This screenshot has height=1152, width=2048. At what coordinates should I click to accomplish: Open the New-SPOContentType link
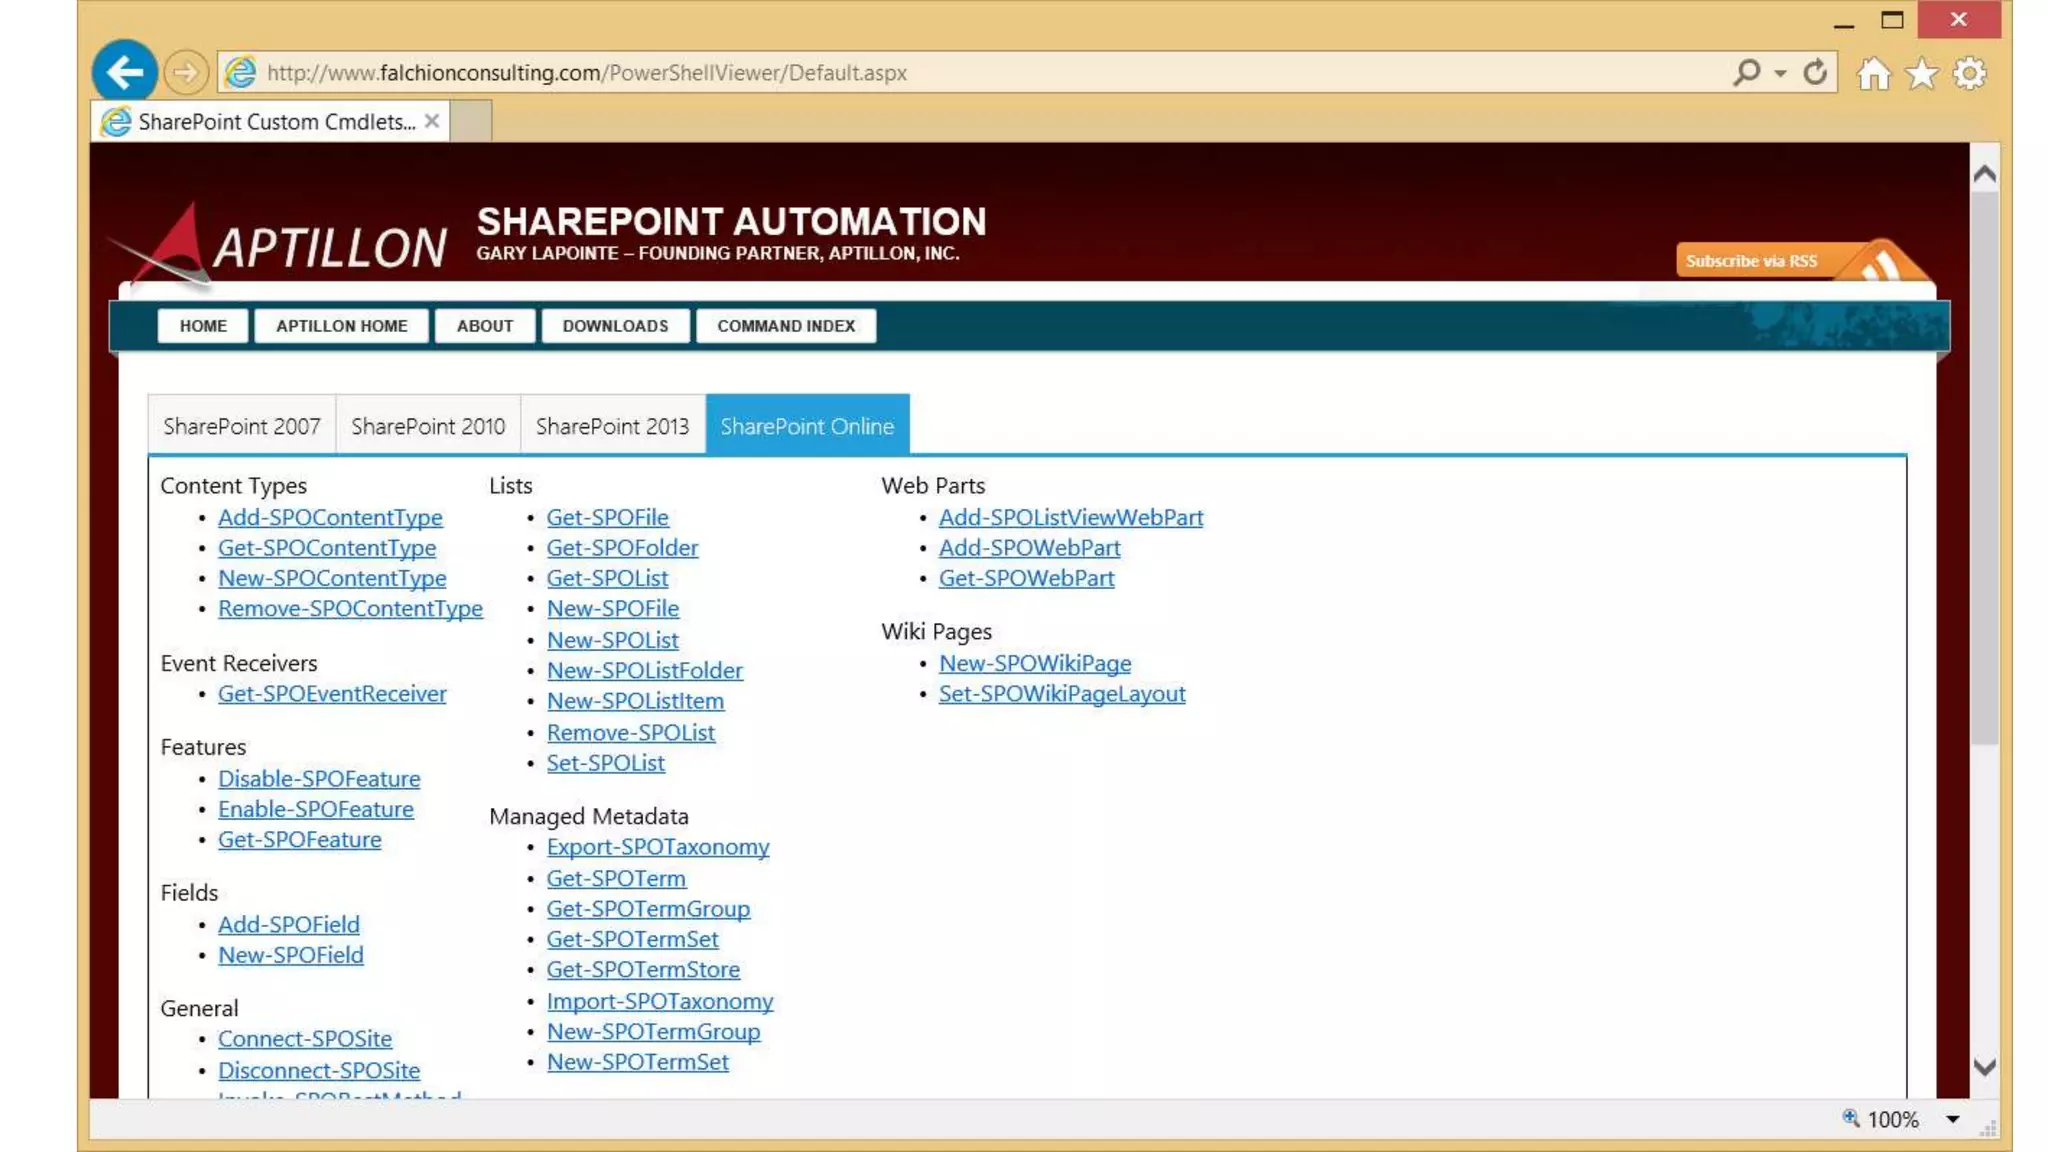332,578
